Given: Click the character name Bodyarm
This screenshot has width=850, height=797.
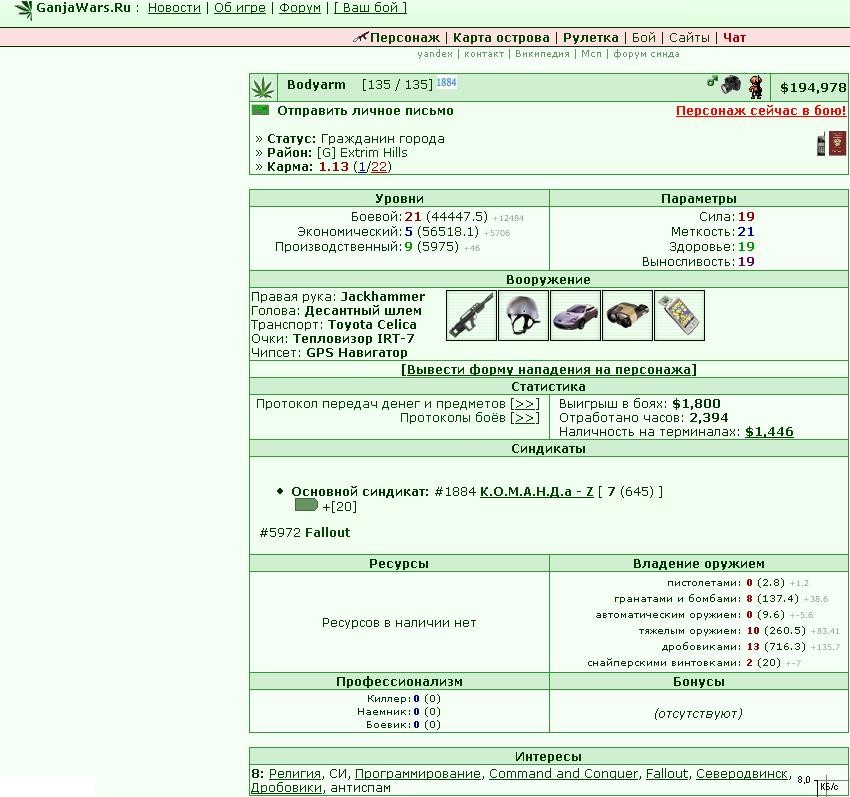Looking at the screenshot, I should 316,85.
